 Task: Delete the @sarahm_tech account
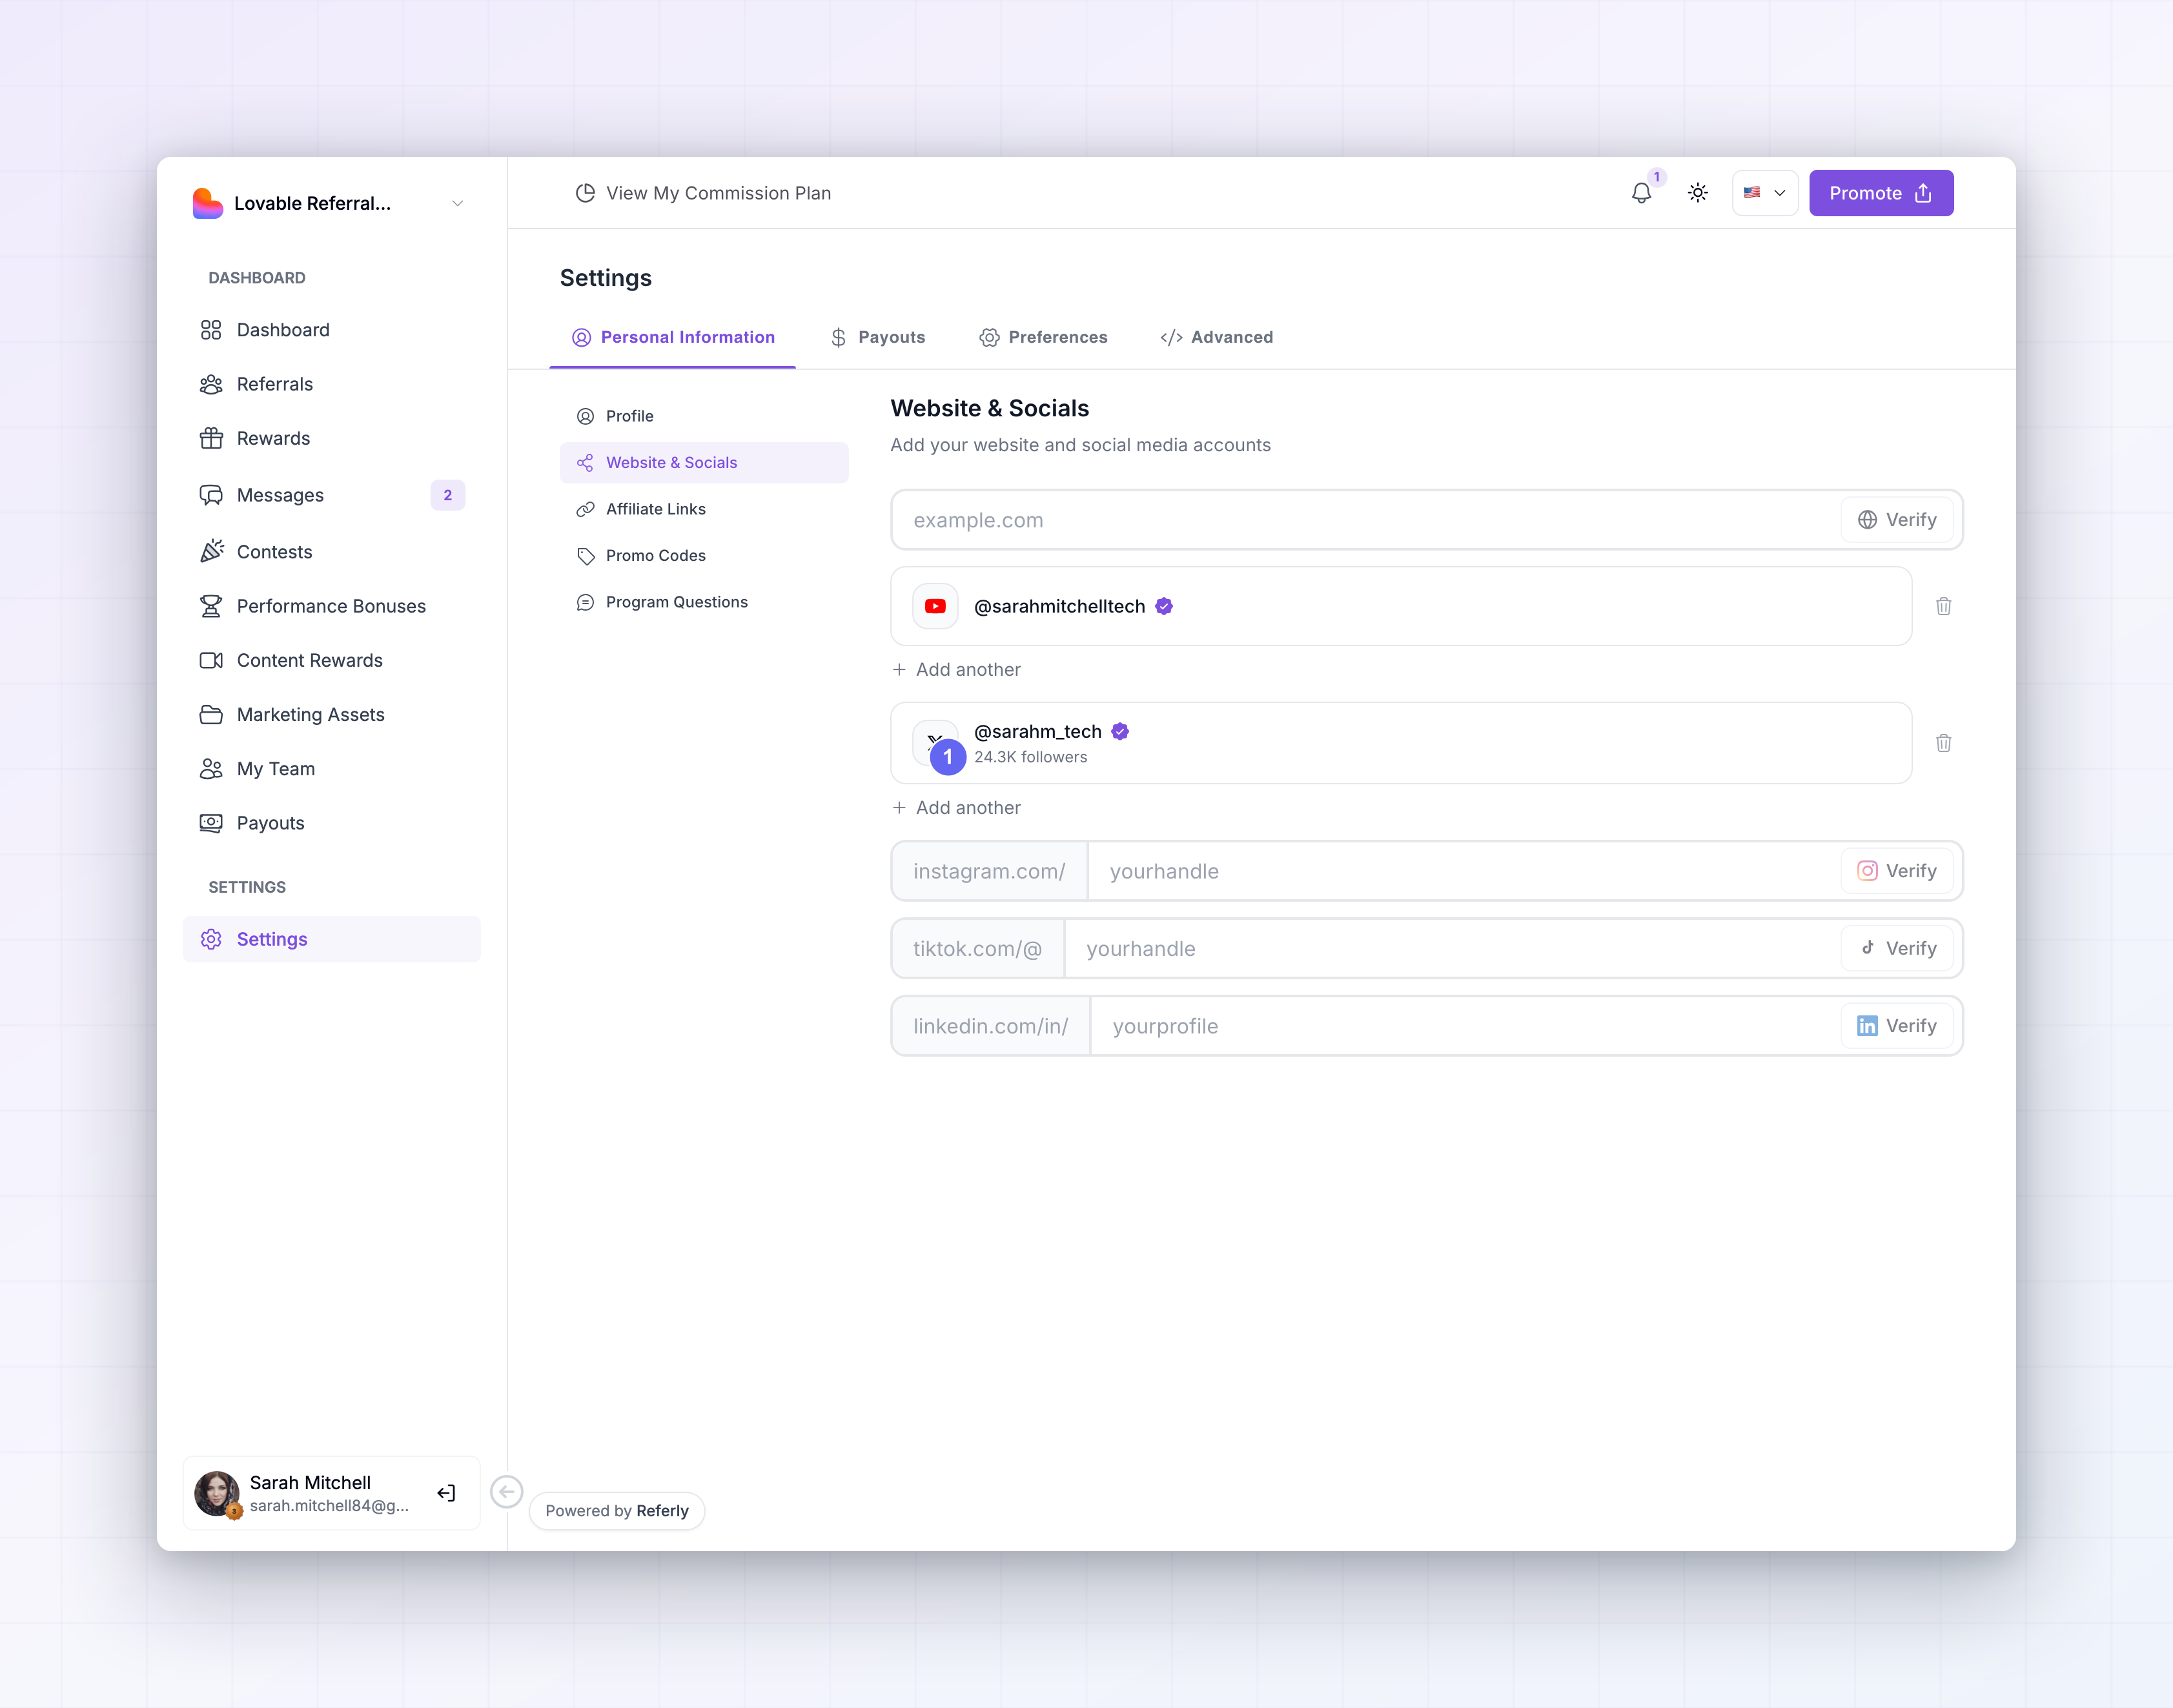tap(1944, 743)
